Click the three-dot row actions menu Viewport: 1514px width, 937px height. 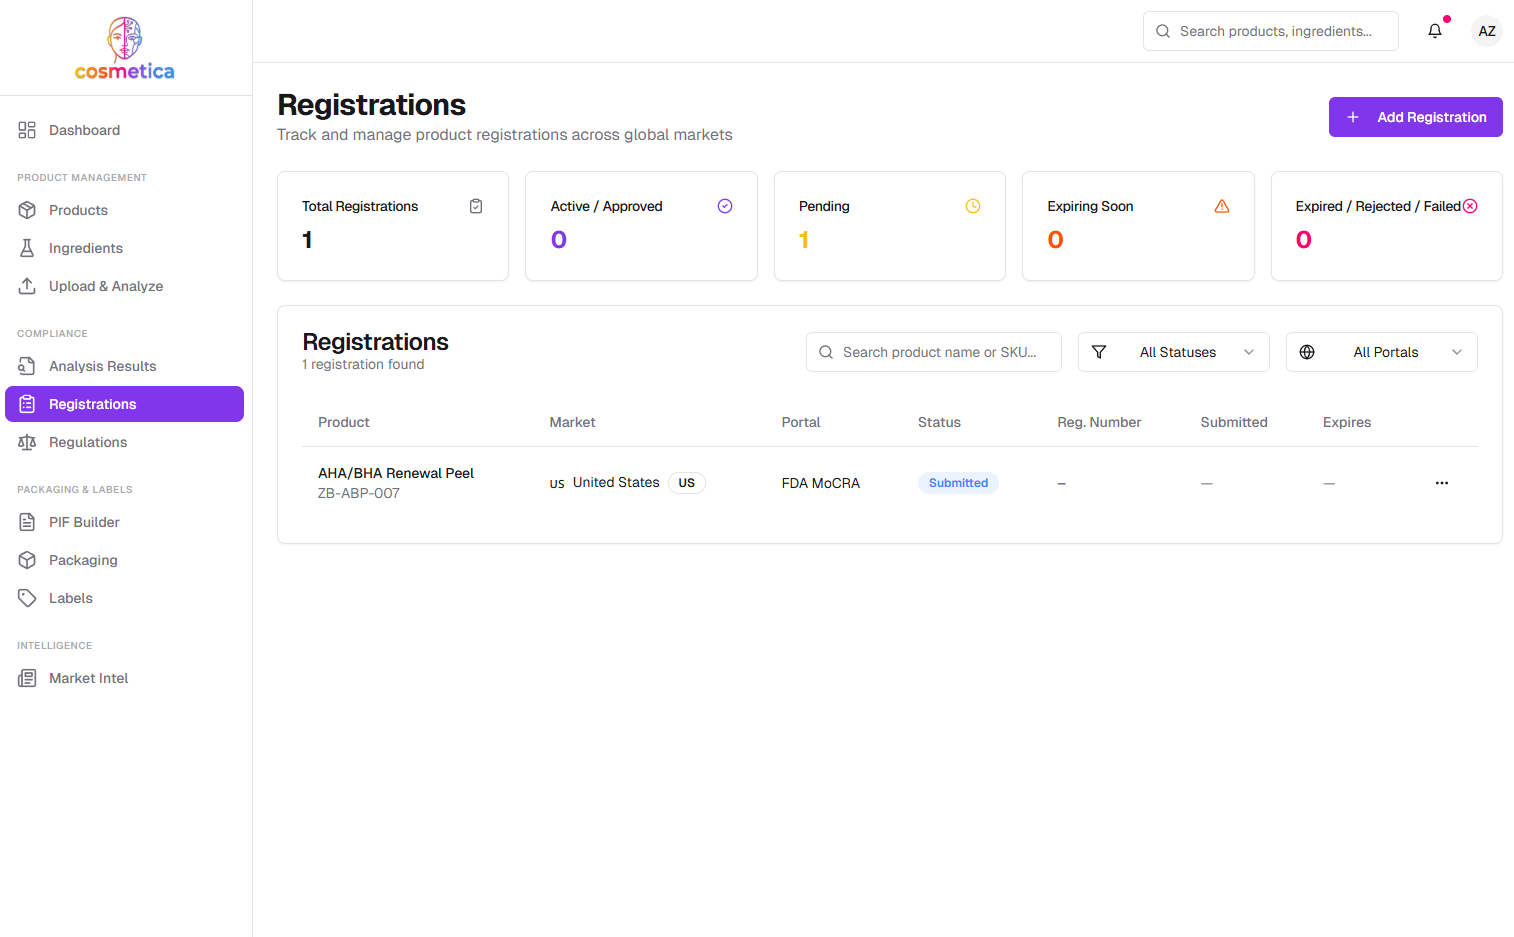click(x=1441, y=483)
